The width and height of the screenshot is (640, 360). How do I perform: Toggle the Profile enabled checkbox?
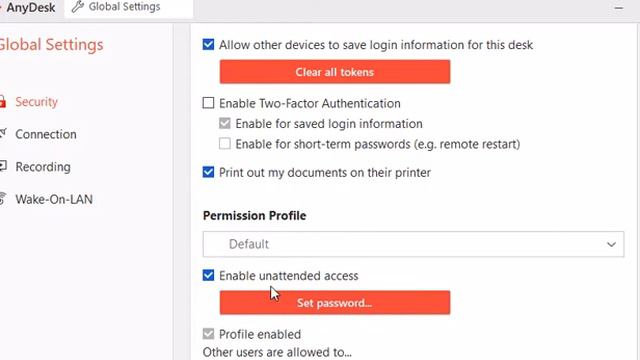pyautogui.click(x=208, y=334)
